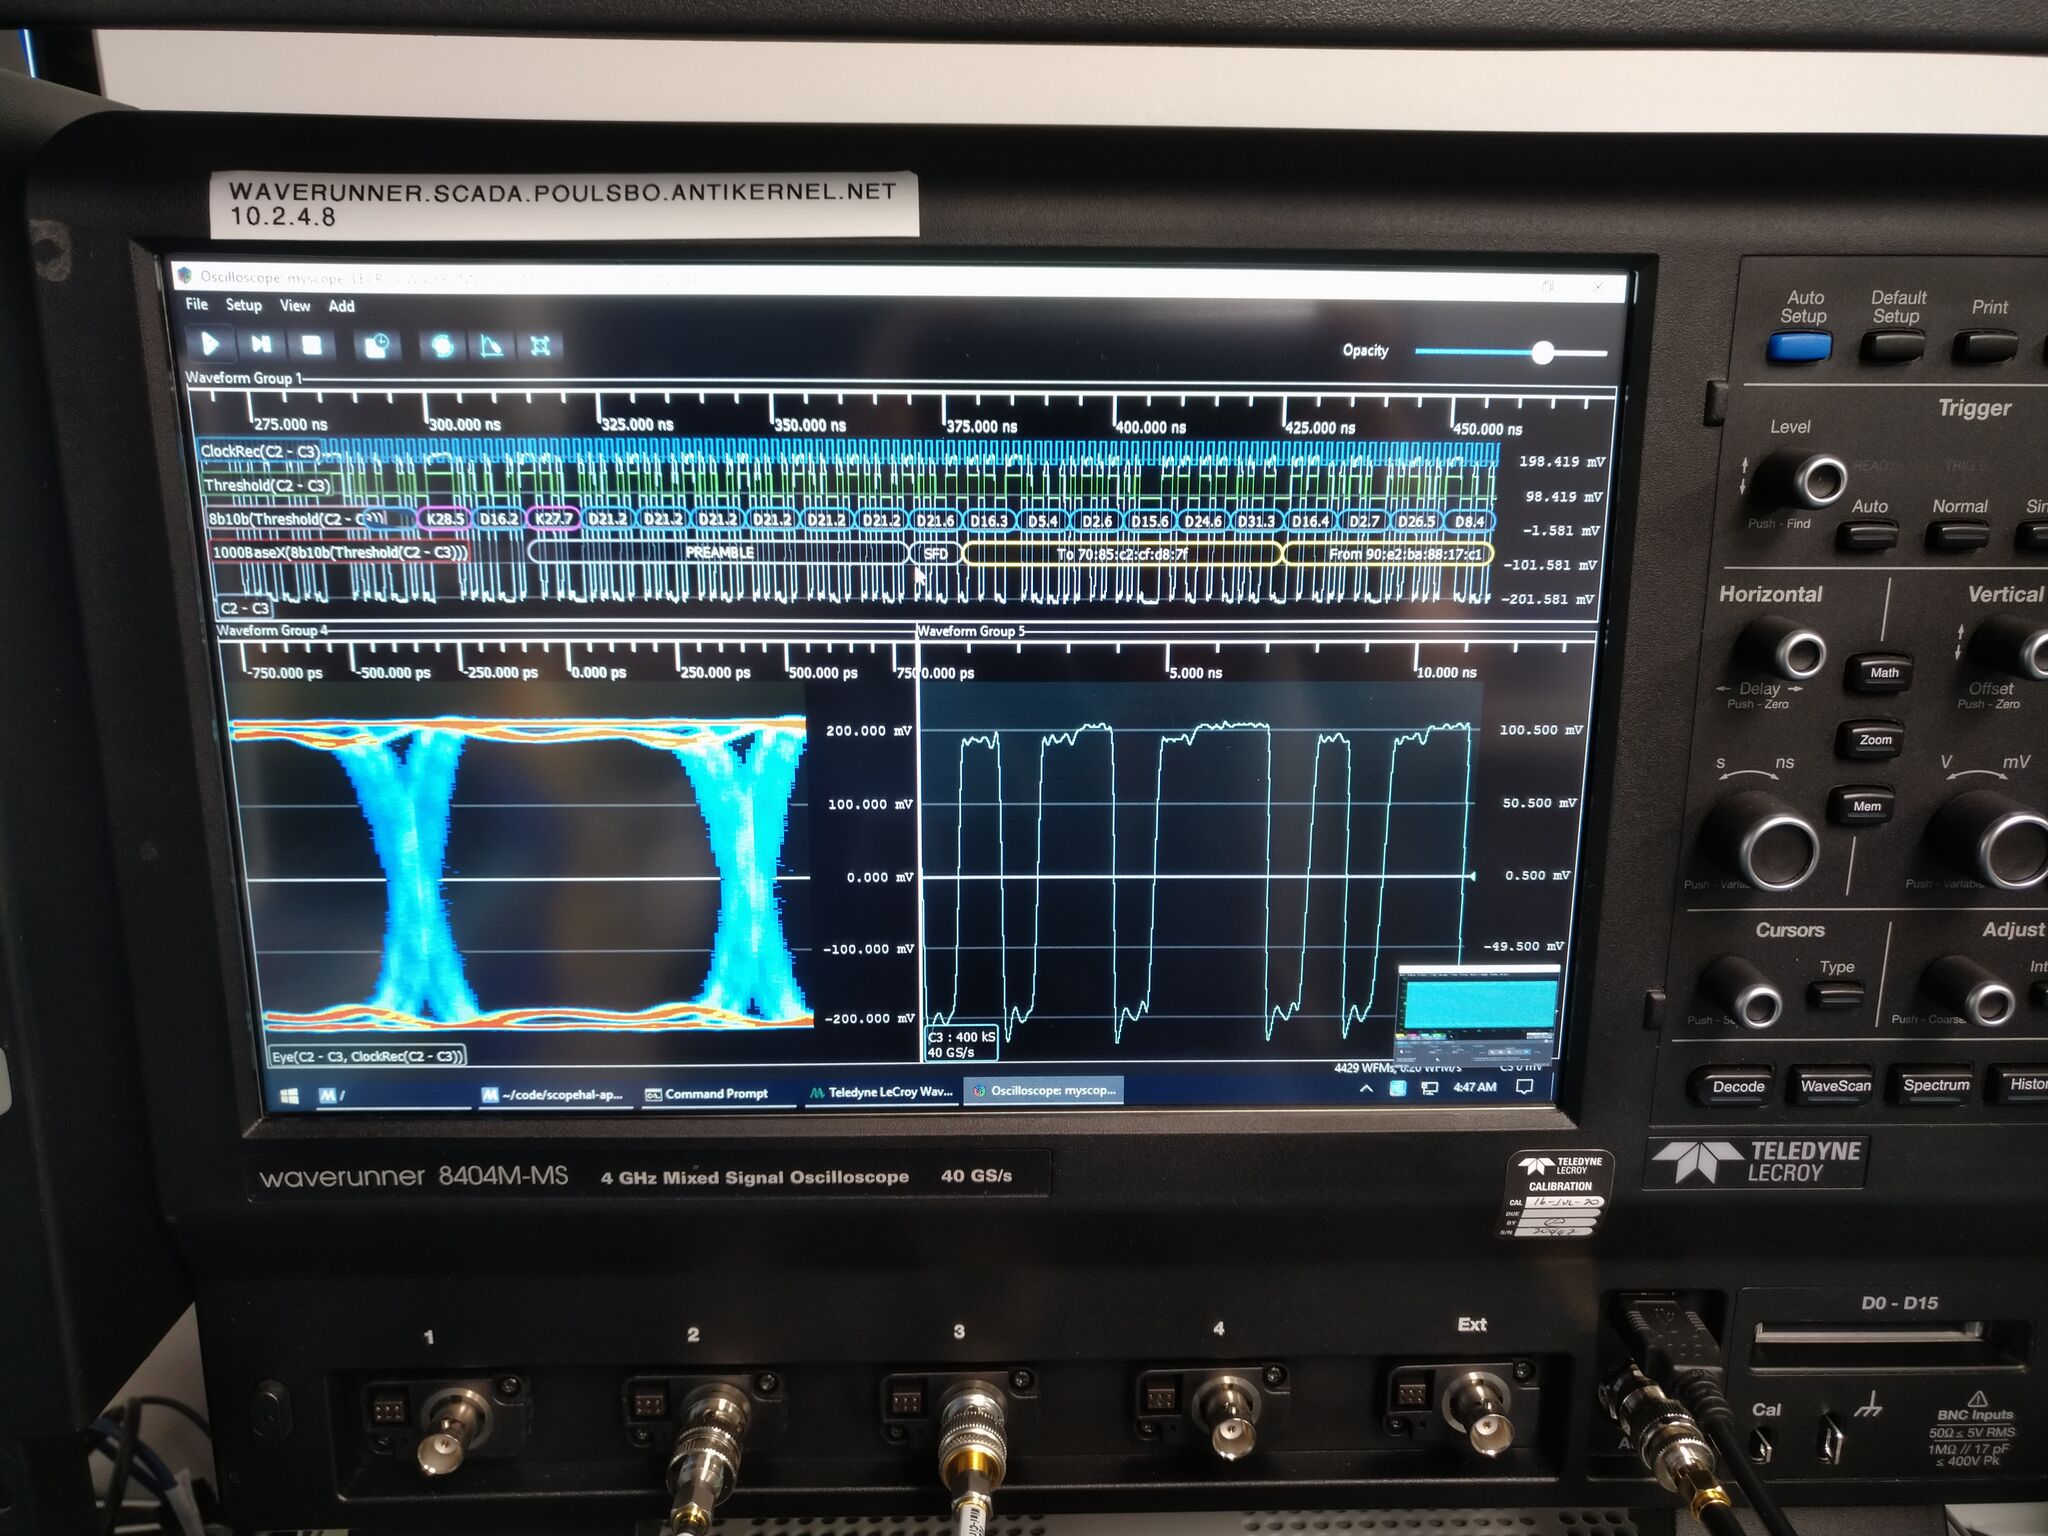Click the single-trigger step toolbar icon
This screenshot has height=1536, width=2048.
coord(261,345)
